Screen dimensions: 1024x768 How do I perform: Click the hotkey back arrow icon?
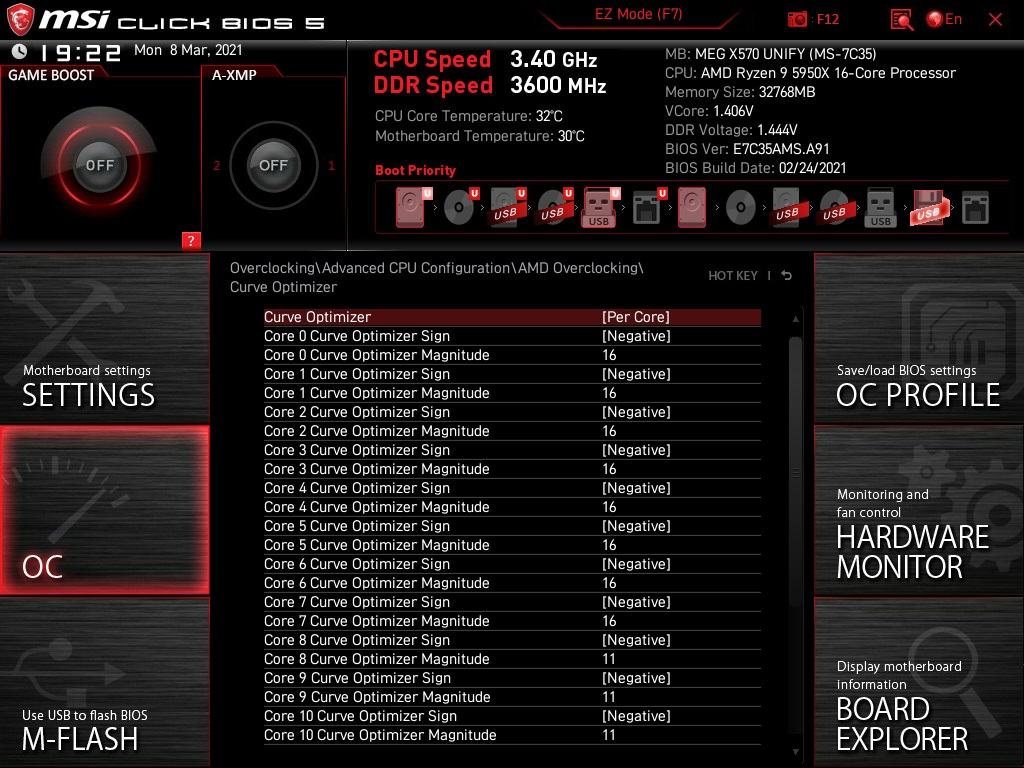pos(786,276)
